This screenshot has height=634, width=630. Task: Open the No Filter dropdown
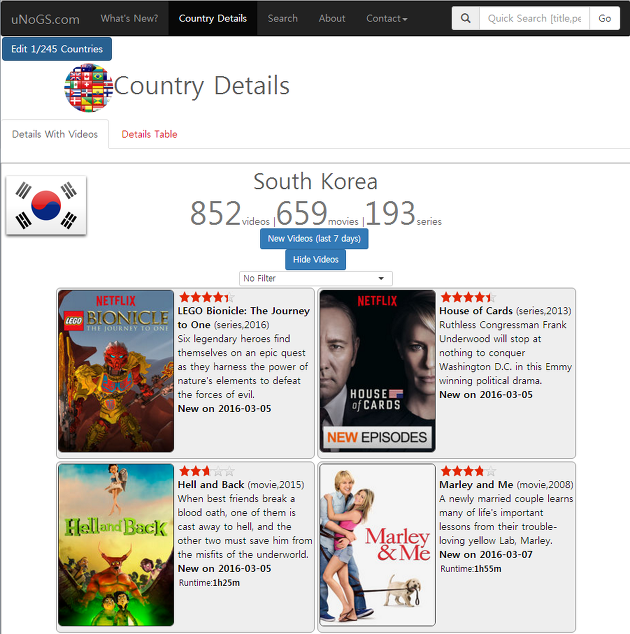pos(315,278)
